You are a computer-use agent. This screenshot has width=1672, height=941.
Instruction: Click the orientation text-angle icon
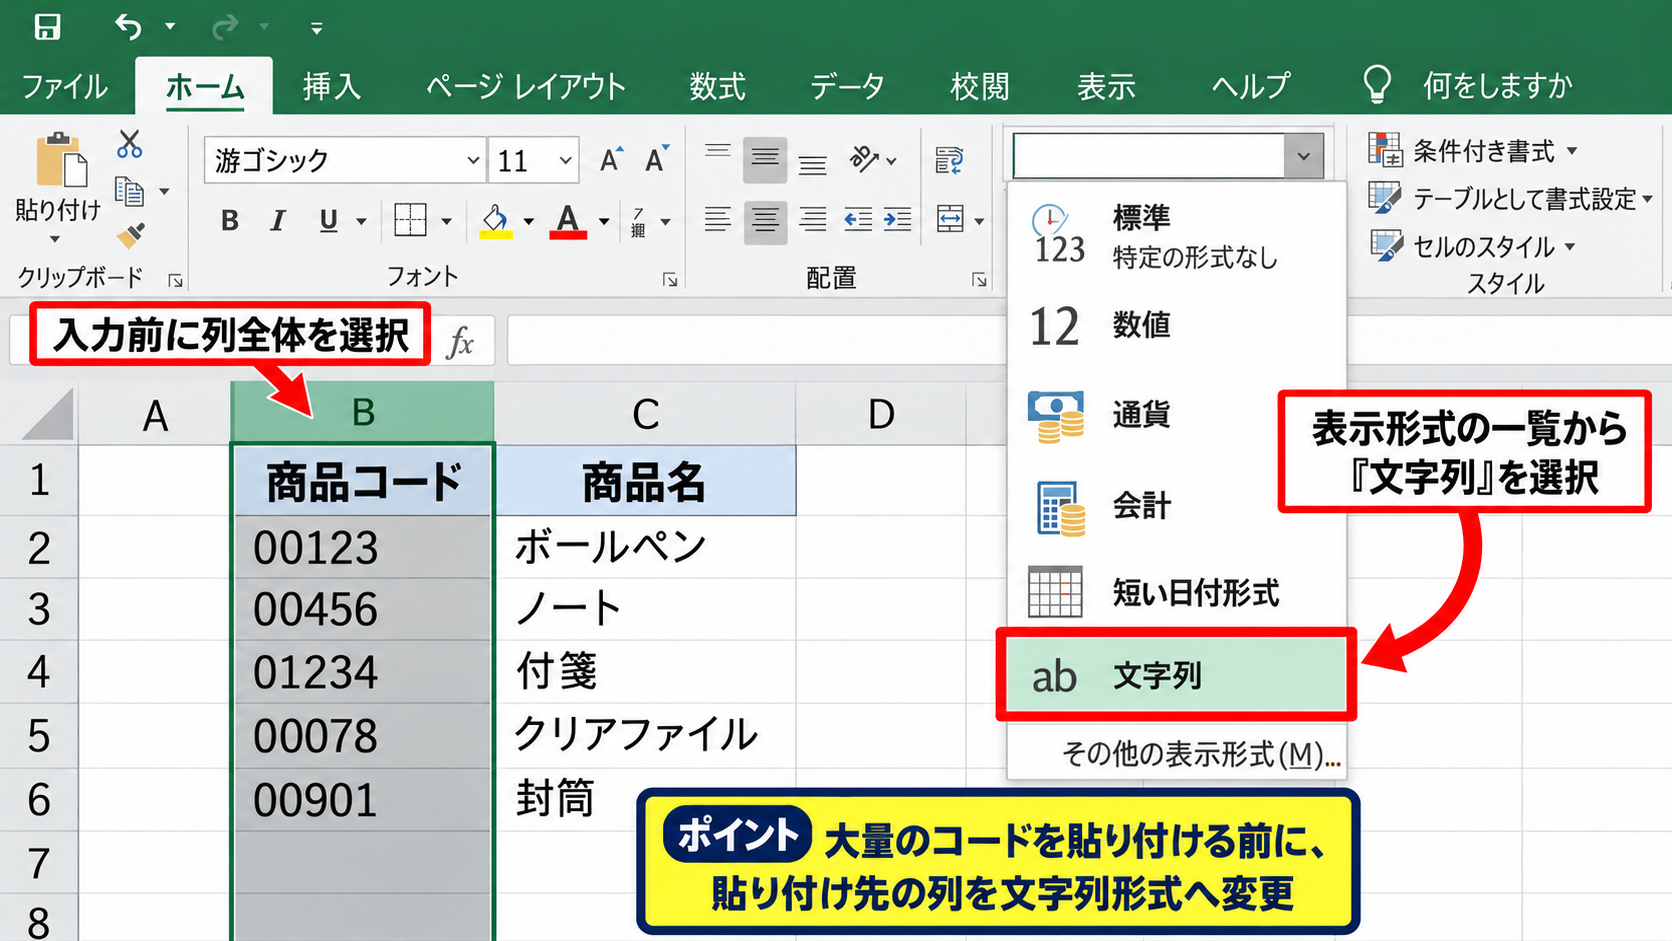864,159
